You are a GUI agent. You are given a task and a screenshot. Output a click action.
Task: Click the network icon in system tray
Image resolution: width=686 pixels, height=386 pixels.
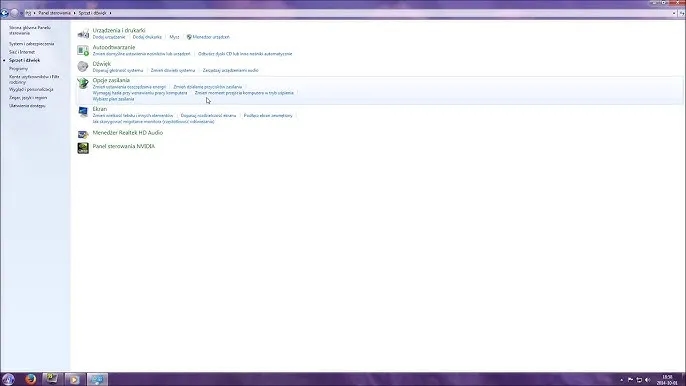point(639,380)
